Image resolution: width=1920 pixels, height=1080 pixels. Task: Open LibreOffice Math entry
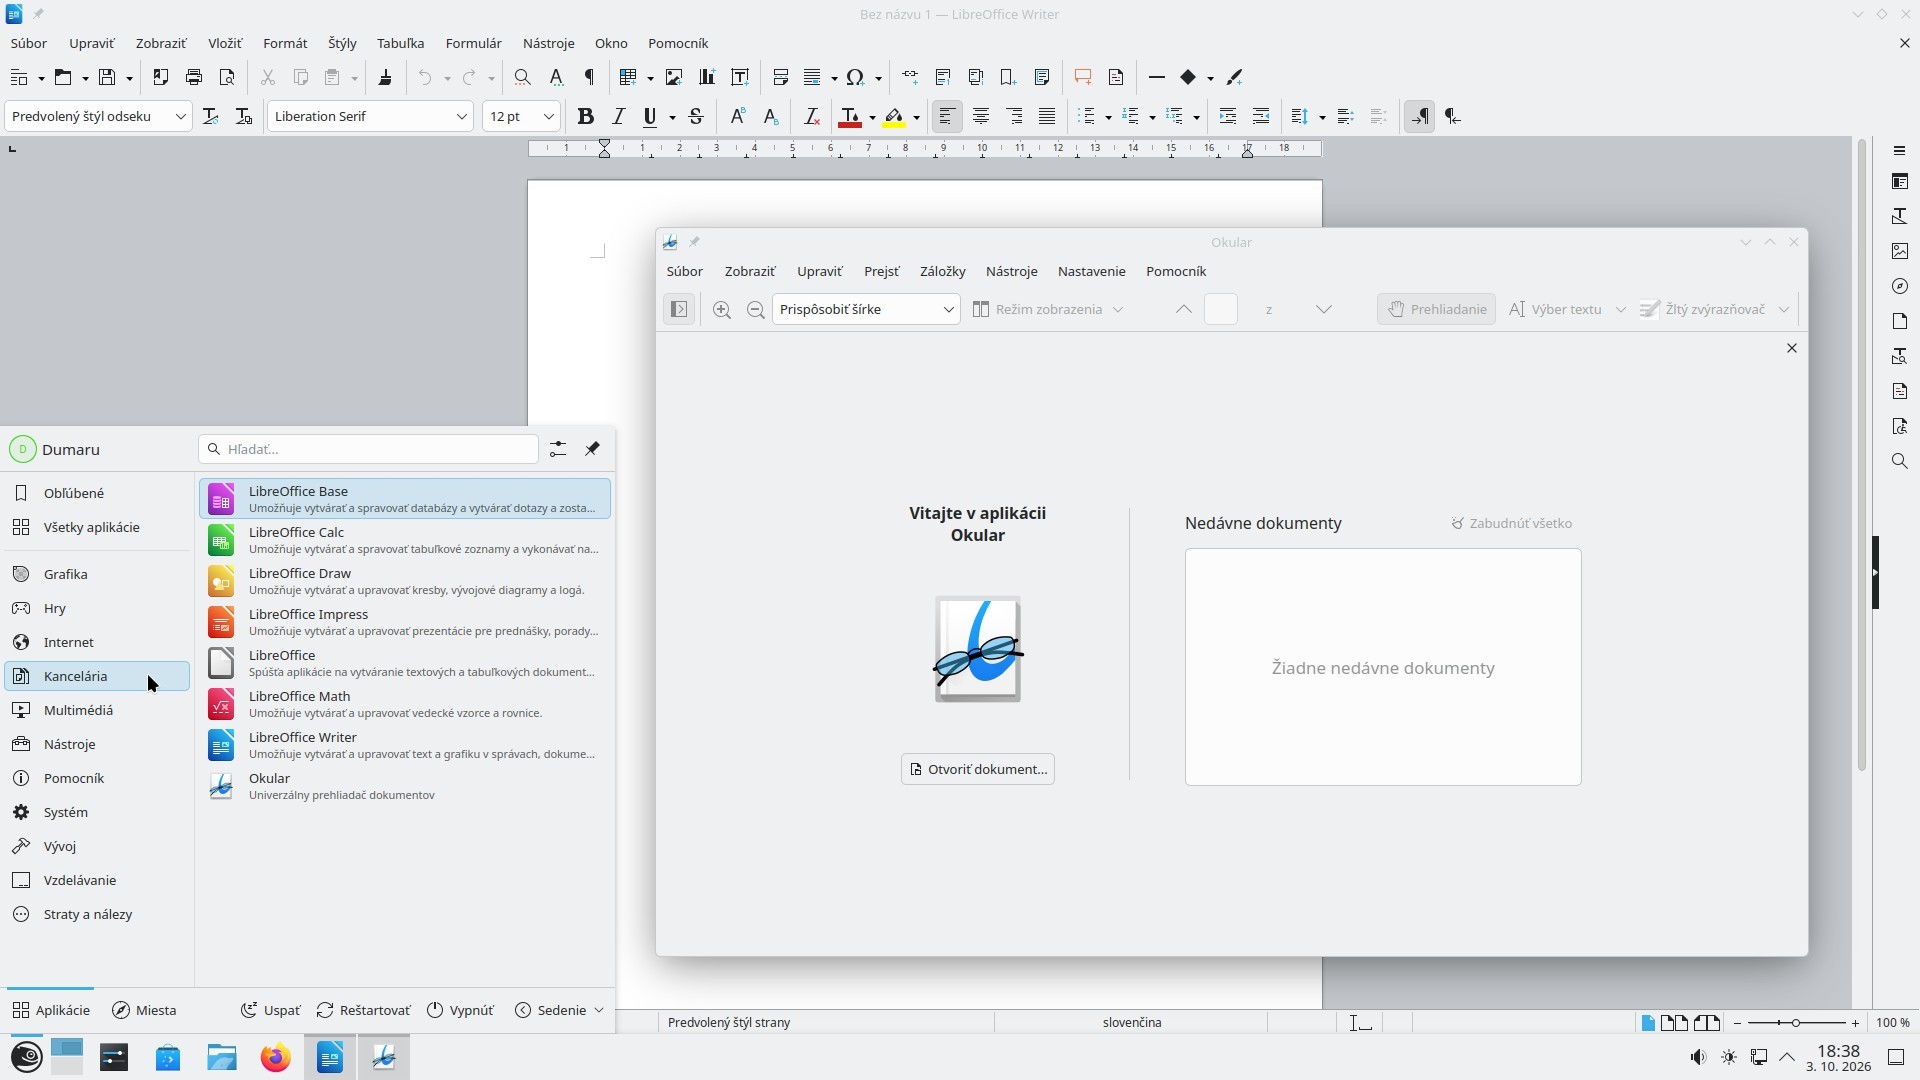point(404,704)
